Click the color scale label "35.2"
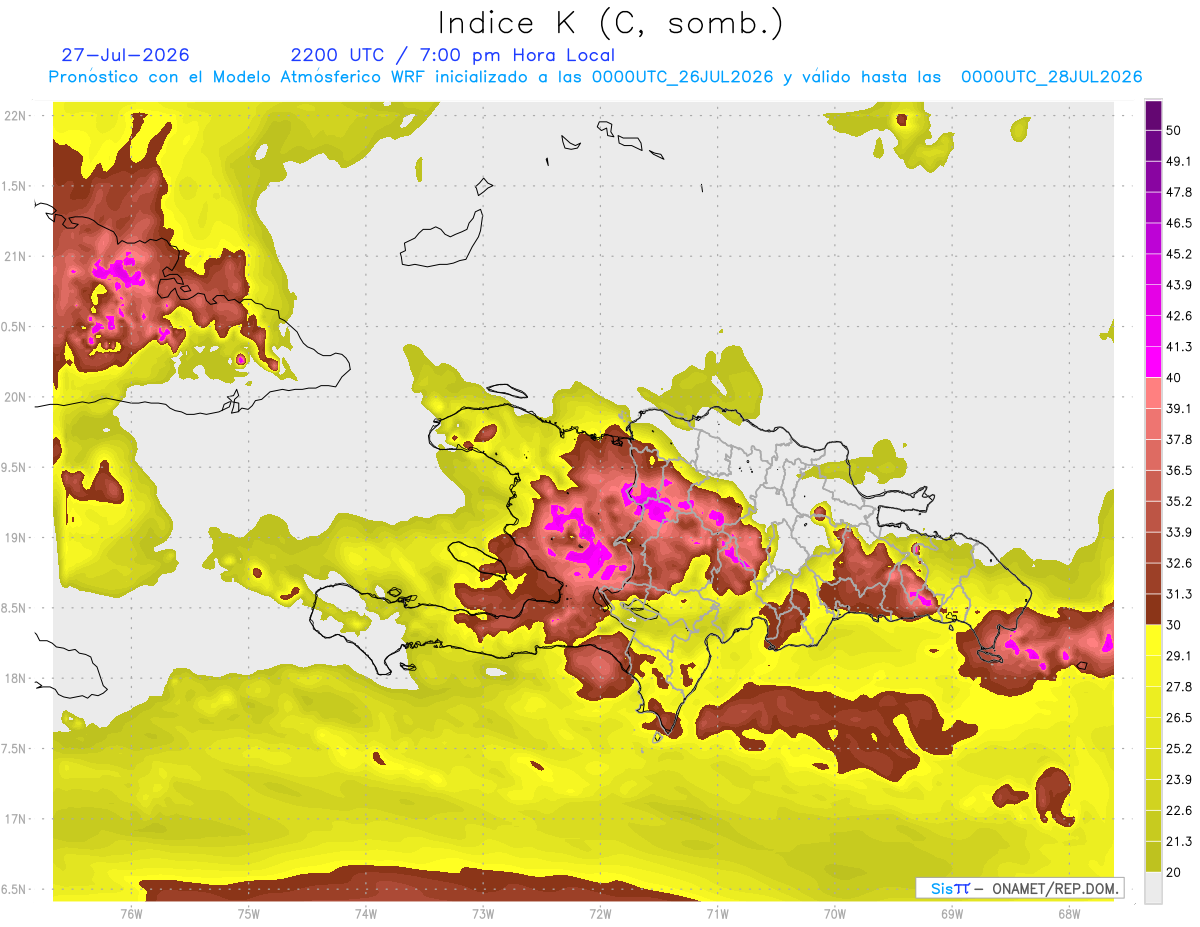 point(1179,501)
